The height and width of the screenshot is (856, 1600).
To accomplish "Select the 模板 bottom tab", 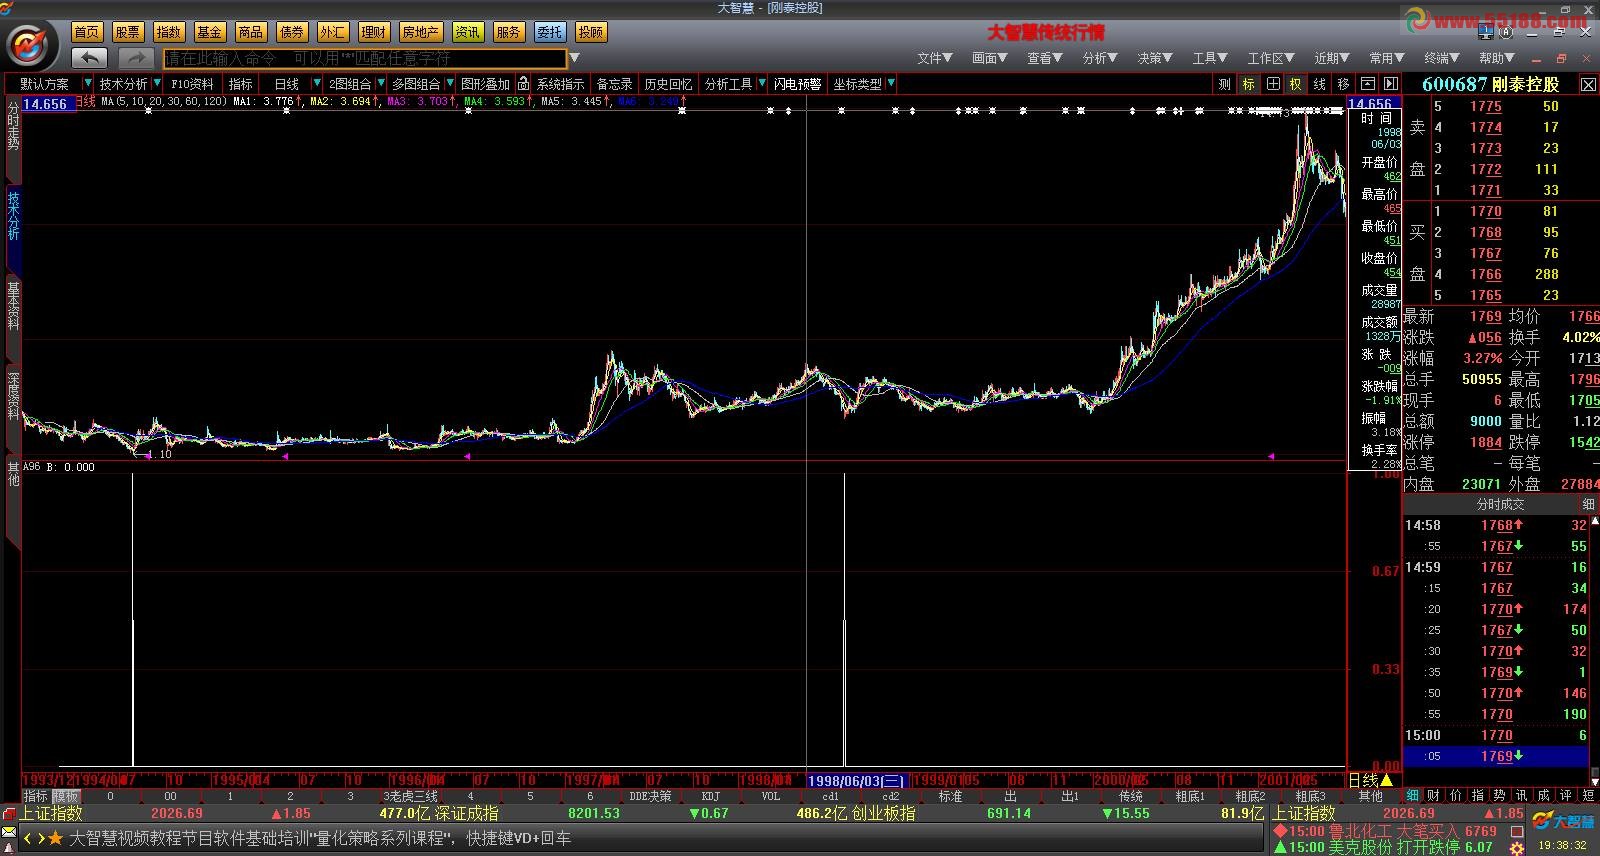I will [x=66, y=796].
